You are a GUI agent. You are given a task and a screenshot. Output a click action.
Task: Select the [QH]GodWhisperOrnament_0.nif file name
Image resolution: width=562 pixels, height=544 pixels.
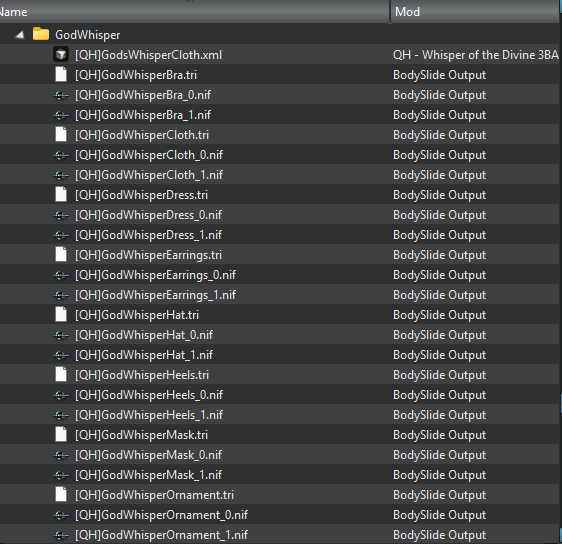tap(161, 515)
